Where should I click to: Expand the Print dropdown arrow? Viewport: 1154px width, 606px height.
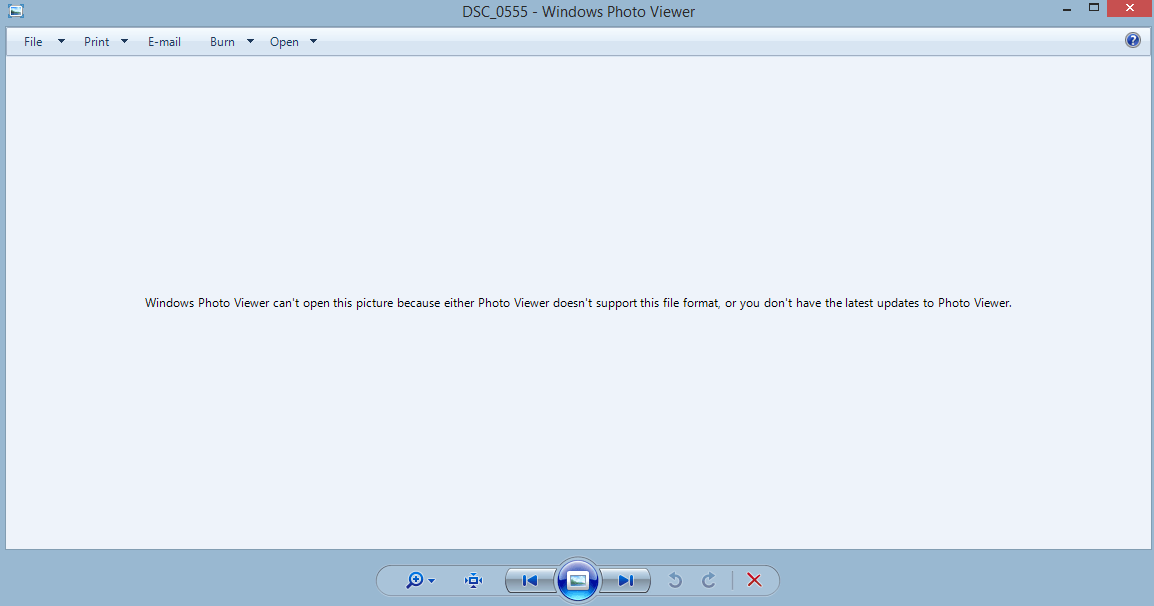tap(124, 41)
